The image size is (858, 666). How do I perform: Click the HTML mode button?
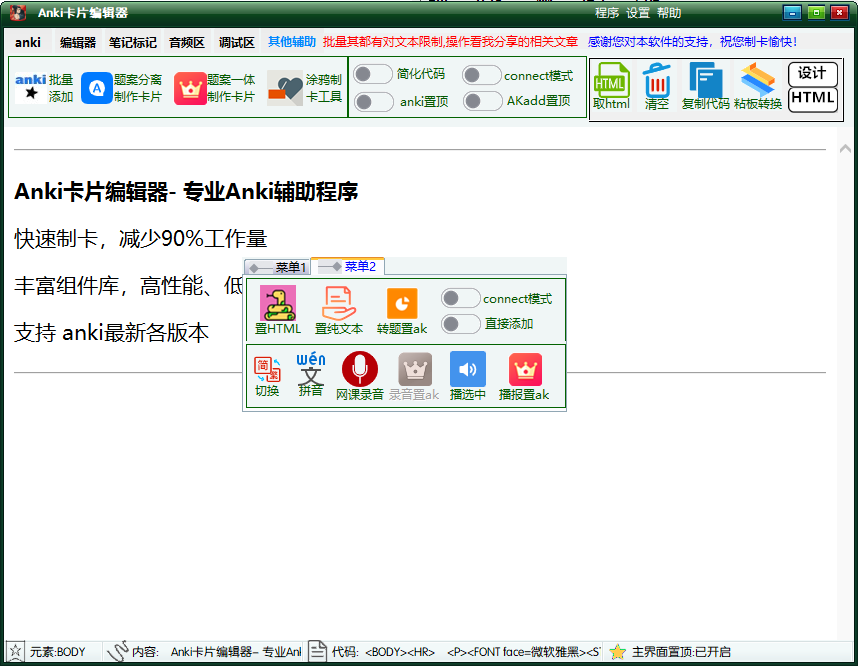813,100
